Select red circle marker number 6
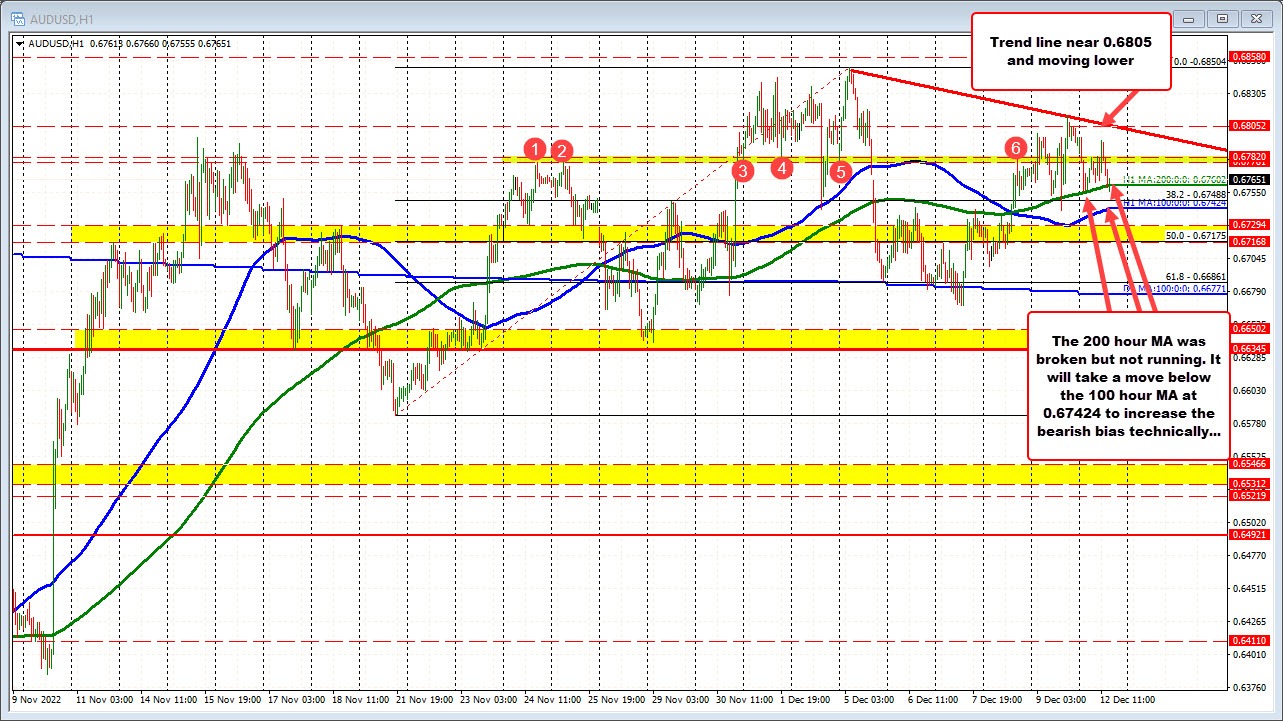The height and width of the screenshot is (721, 1283). pos(1016,148)
